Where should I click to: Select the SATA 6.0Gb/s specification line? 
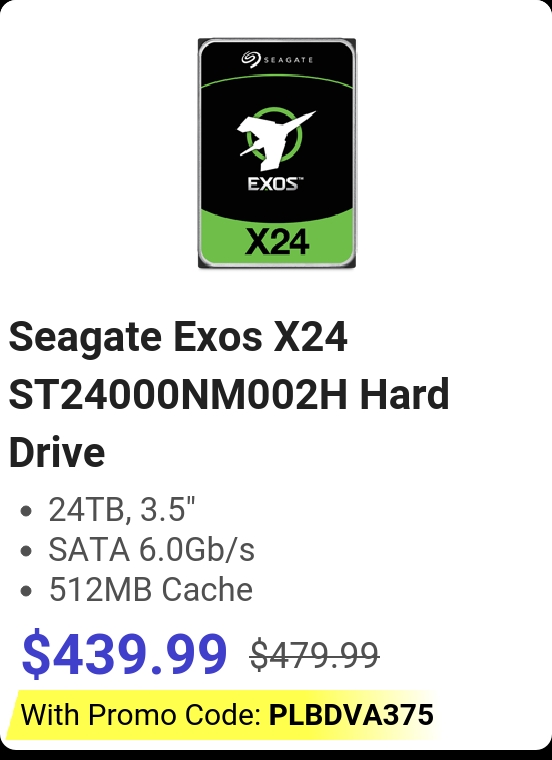(151, 549)
